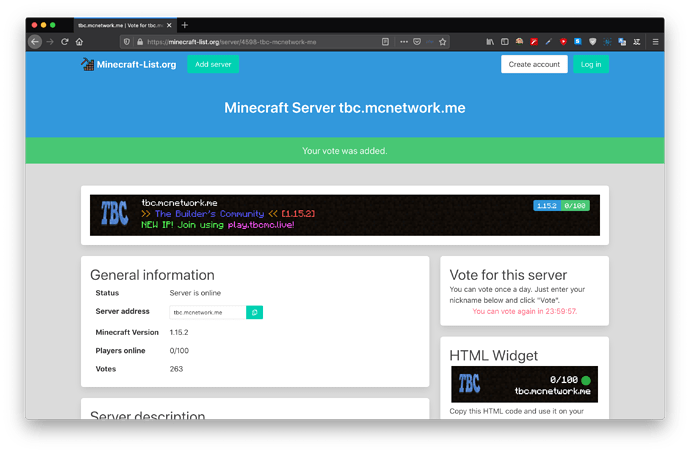This screenshot has height=453, width=690.
Task: Go back to the previous page
Action: pyautogui.click(x=35, y=42)
